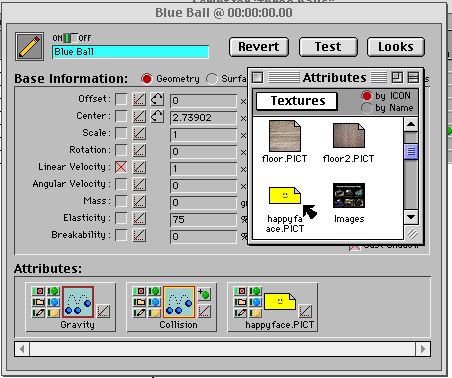Open the Offset animation graph icon
Screen dimensions: 452x378
139,99
